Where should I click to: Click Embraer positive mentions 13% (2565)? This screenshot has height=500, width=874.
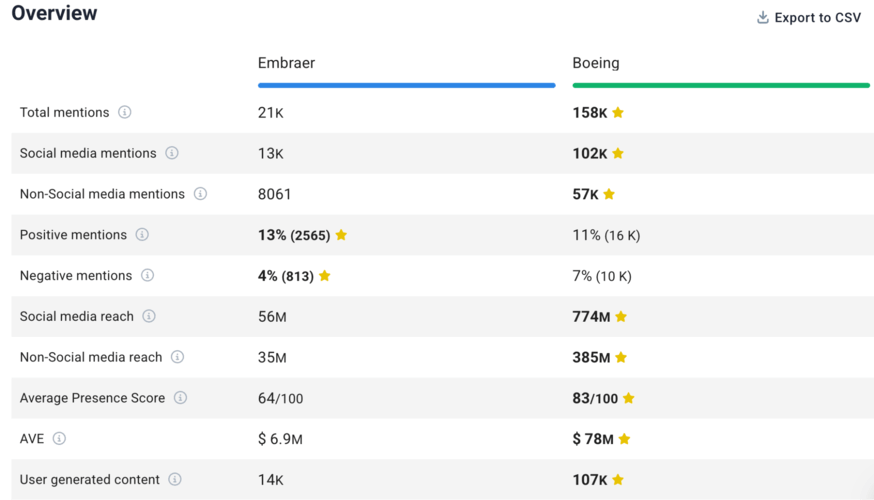294,235
